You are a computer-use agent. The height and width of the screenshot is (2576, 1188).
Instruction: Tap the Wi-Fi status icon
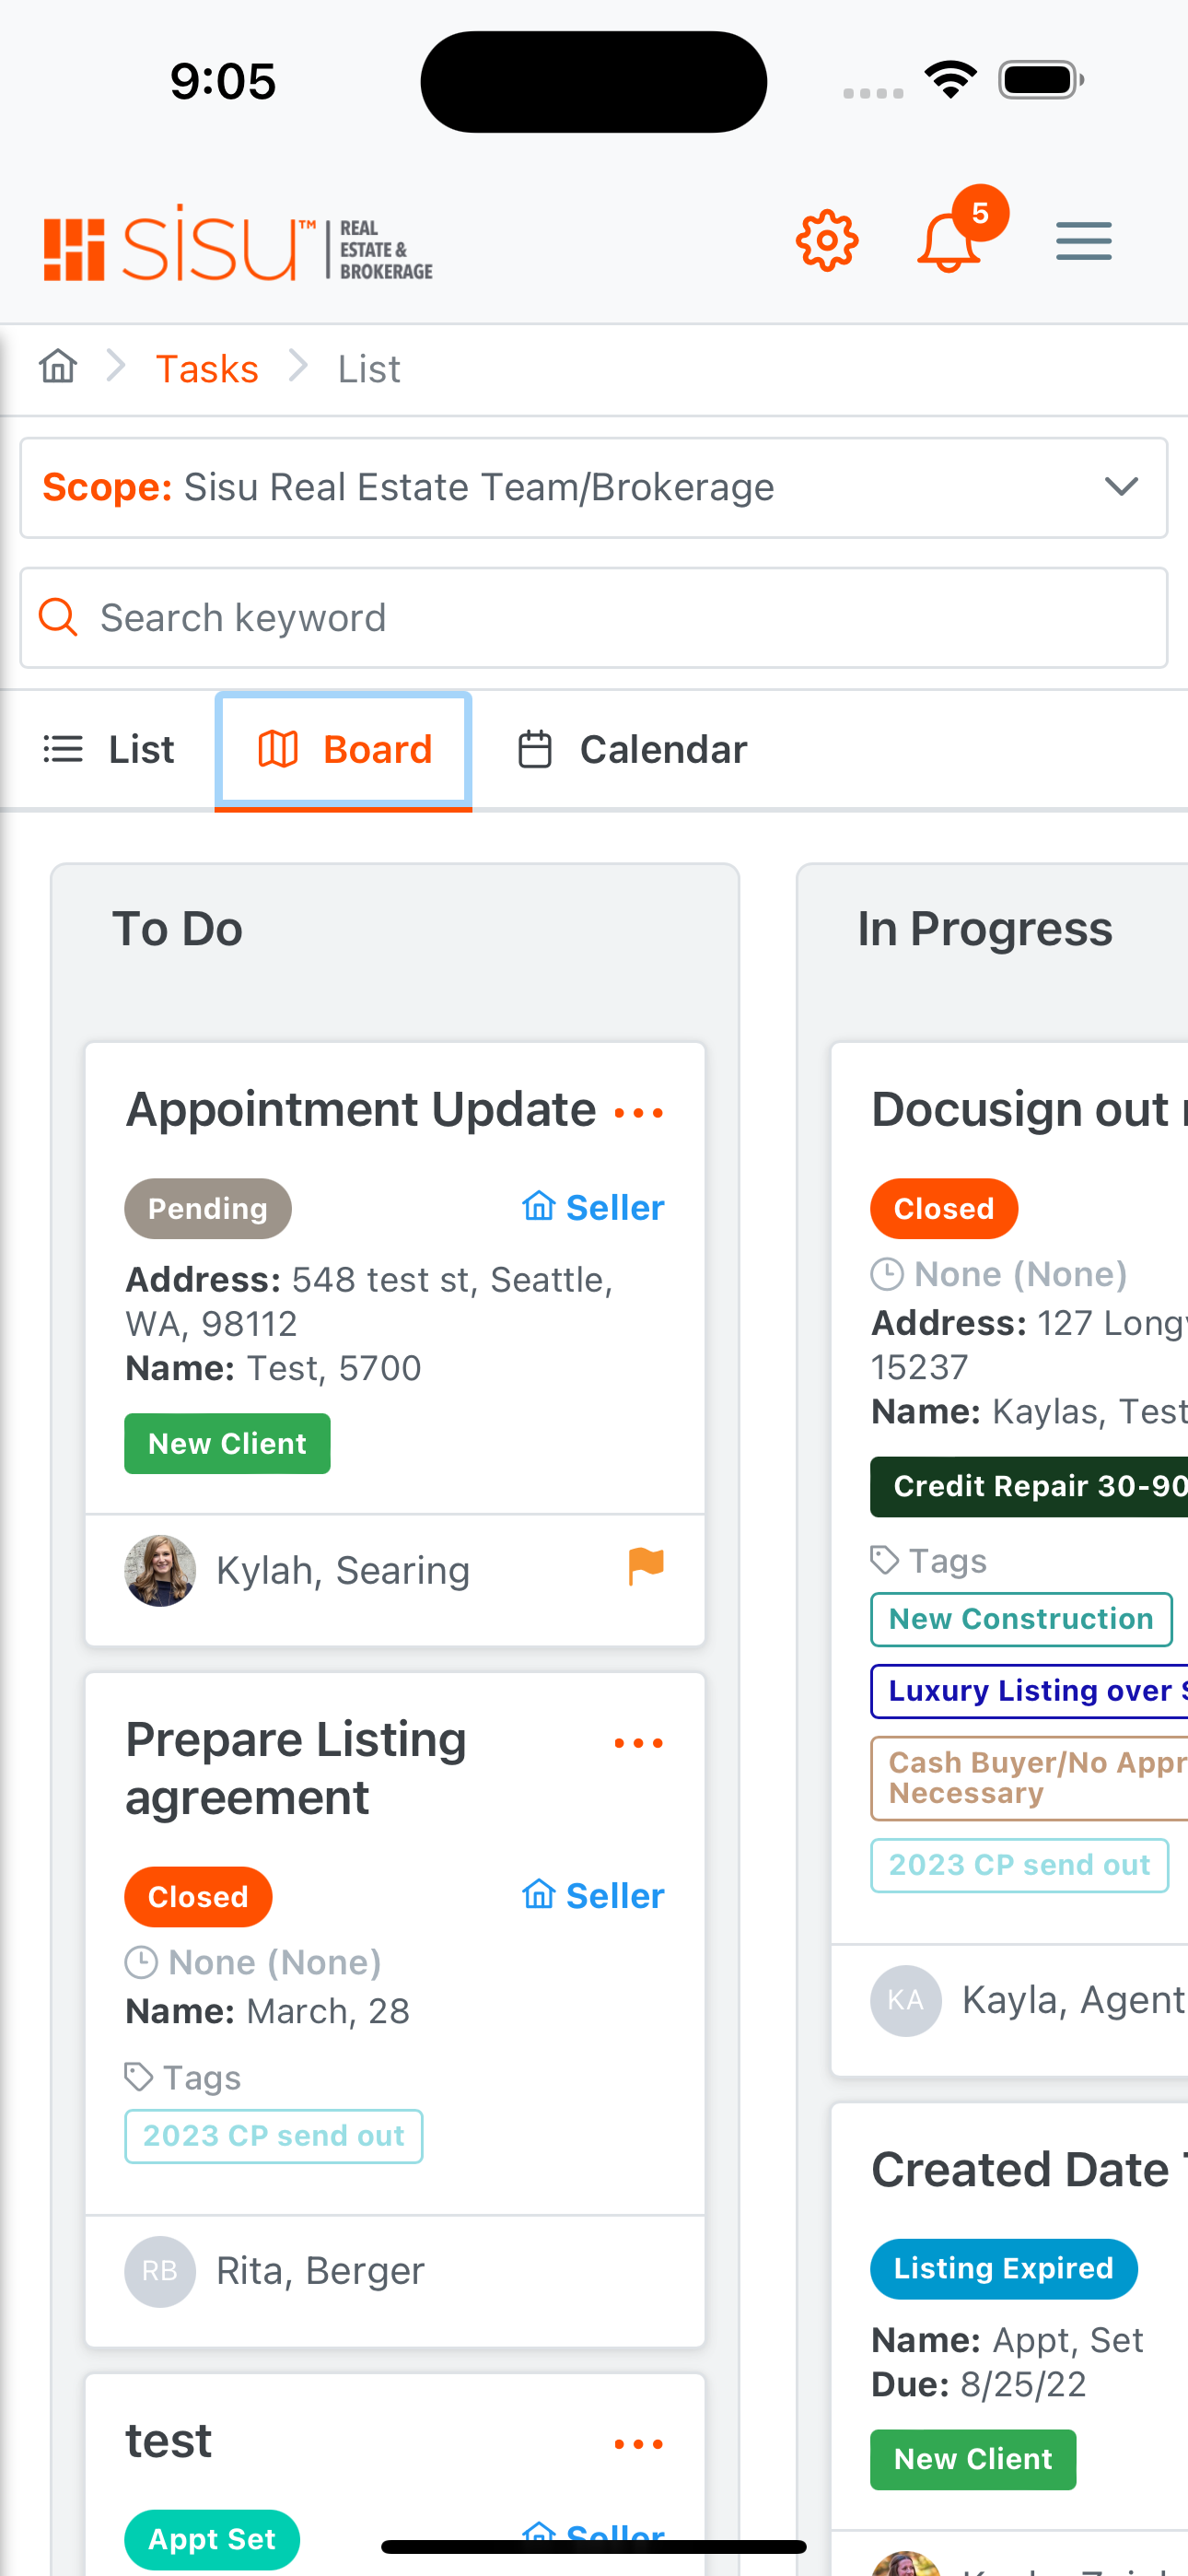[x=950, y=80]
